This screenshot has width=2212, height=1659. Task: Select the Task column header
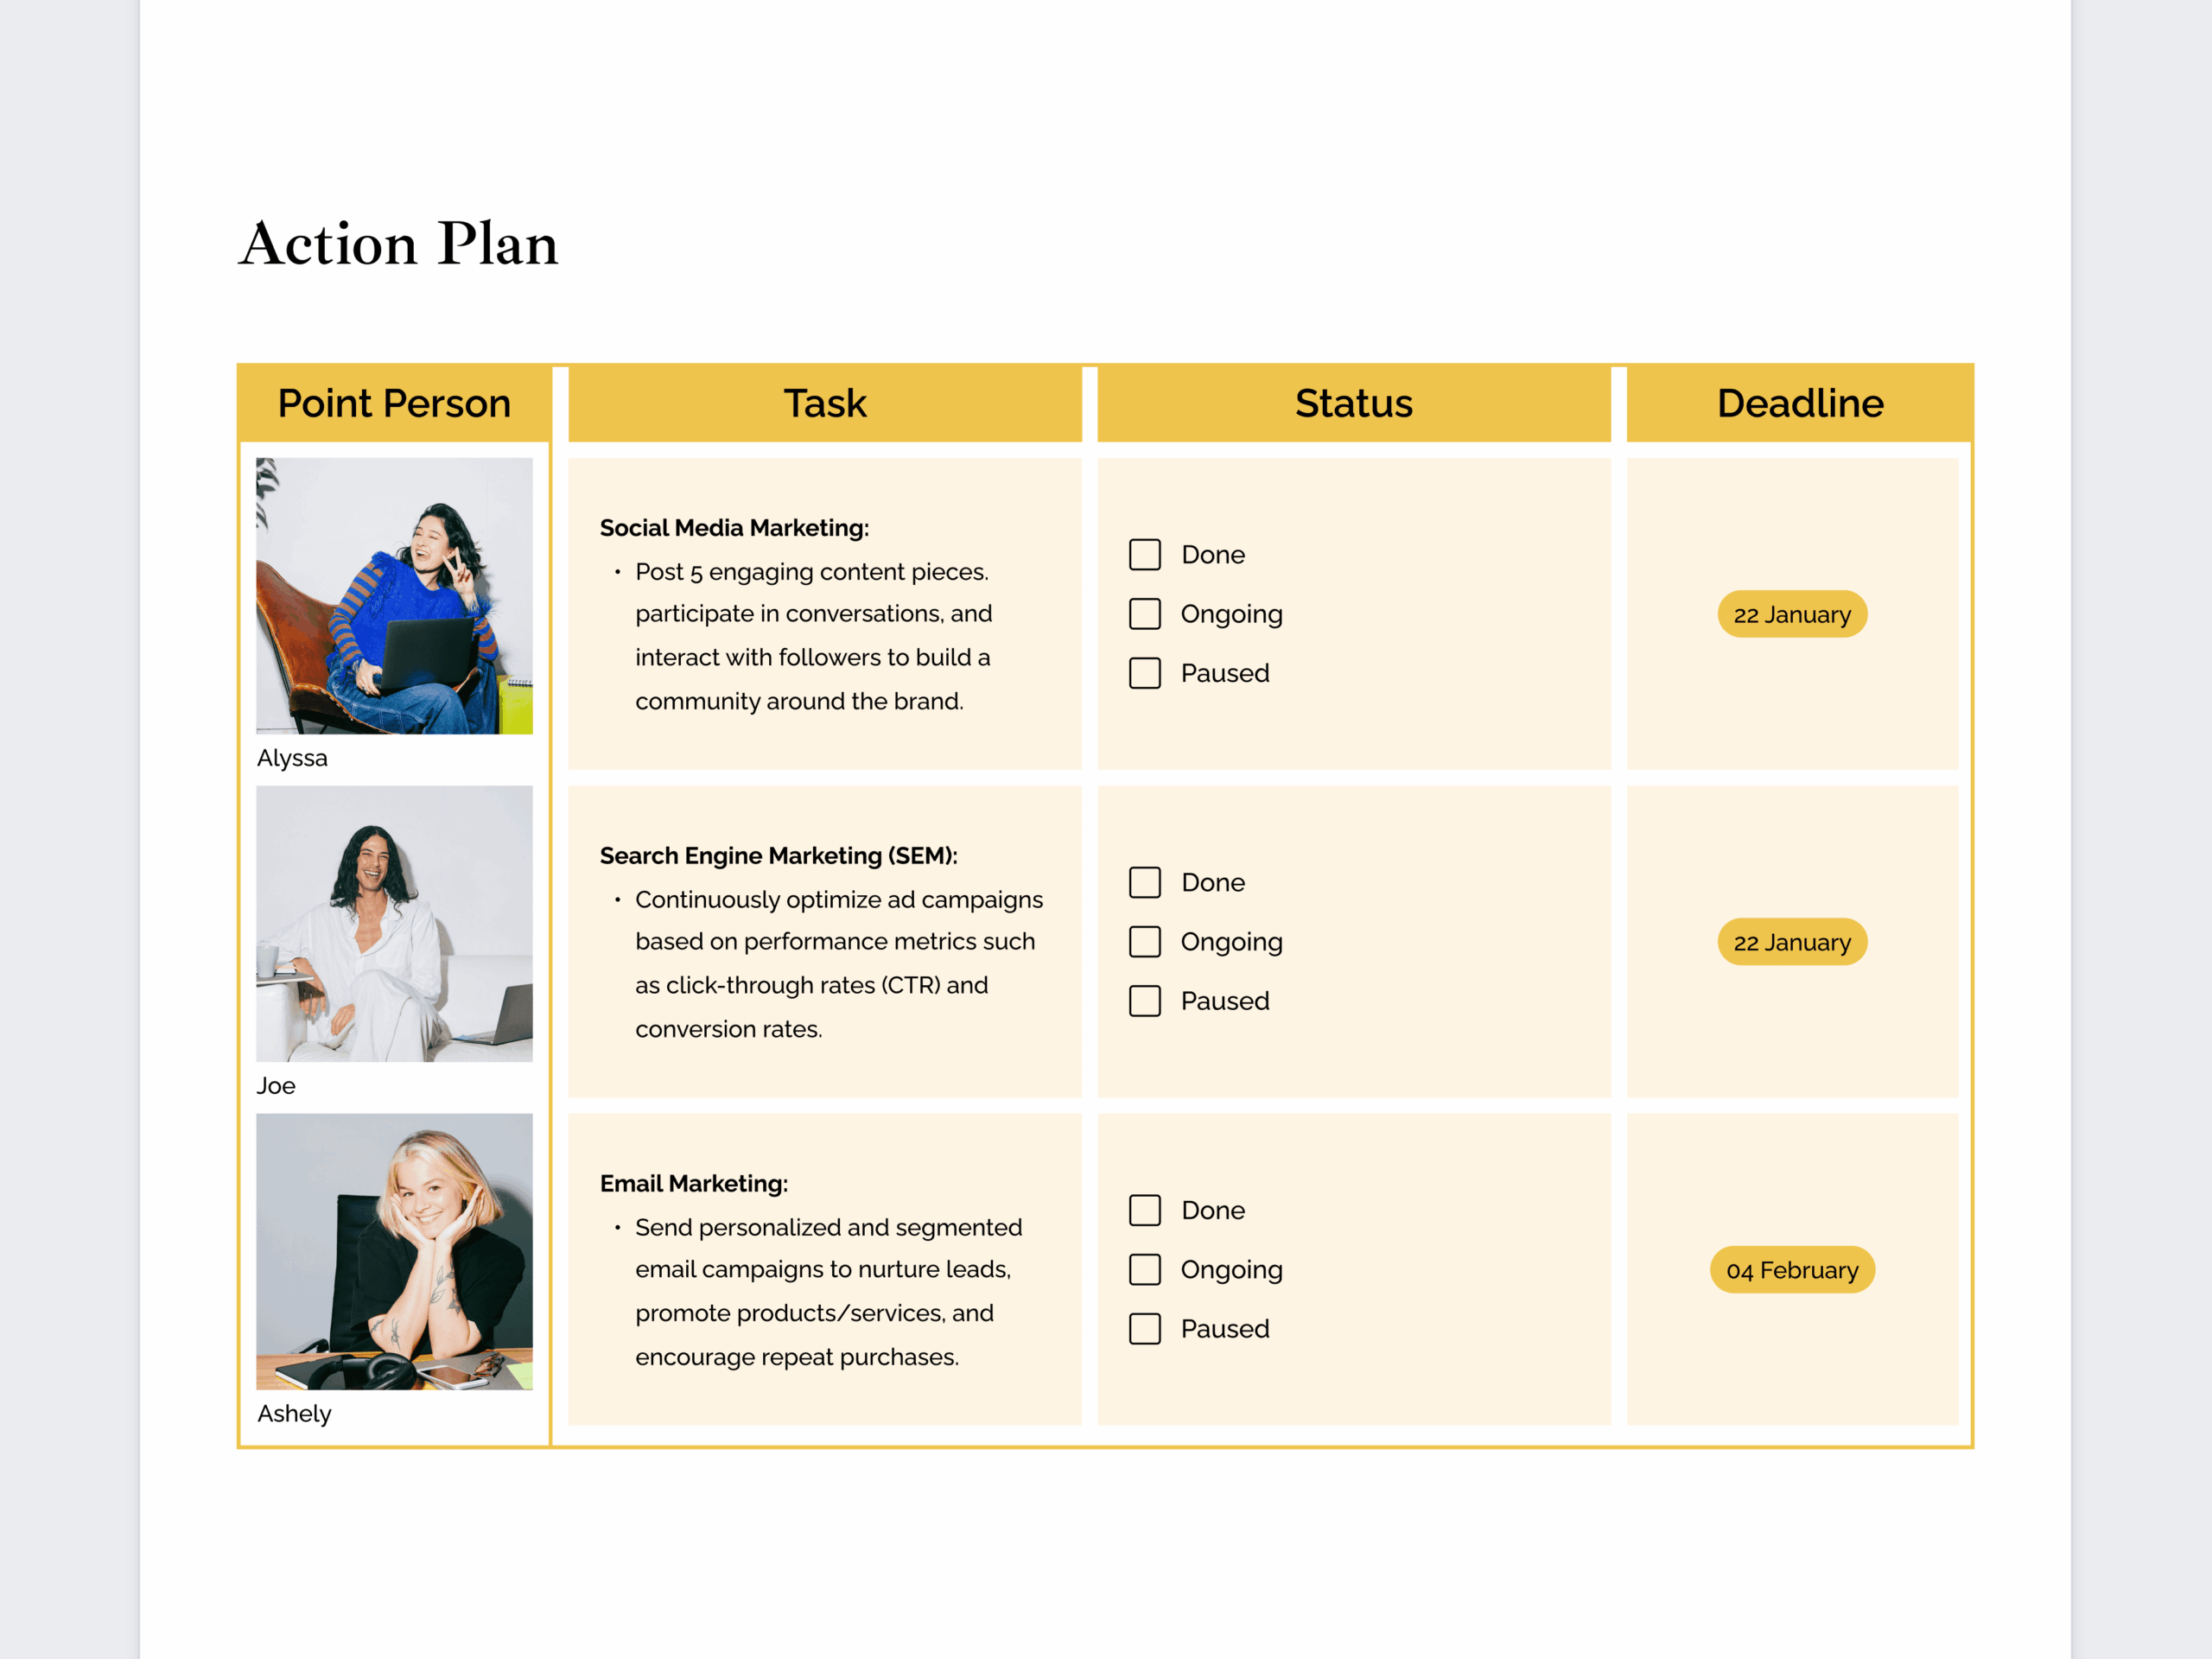(x=825, y=403)
